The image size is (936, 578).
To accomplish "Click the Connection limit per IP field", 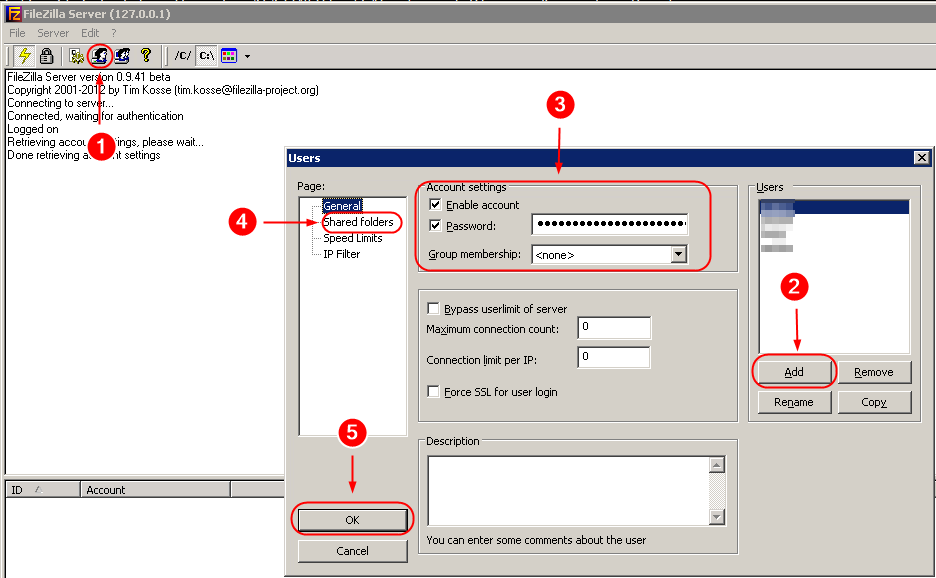I will [614, 358].
